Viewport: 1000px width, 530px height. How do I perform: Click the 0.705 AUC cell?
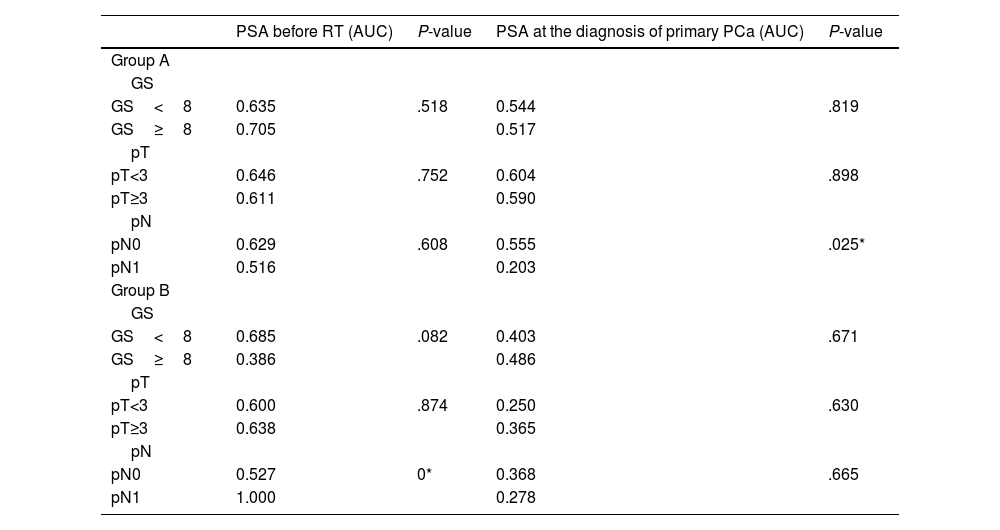(256, 130)
